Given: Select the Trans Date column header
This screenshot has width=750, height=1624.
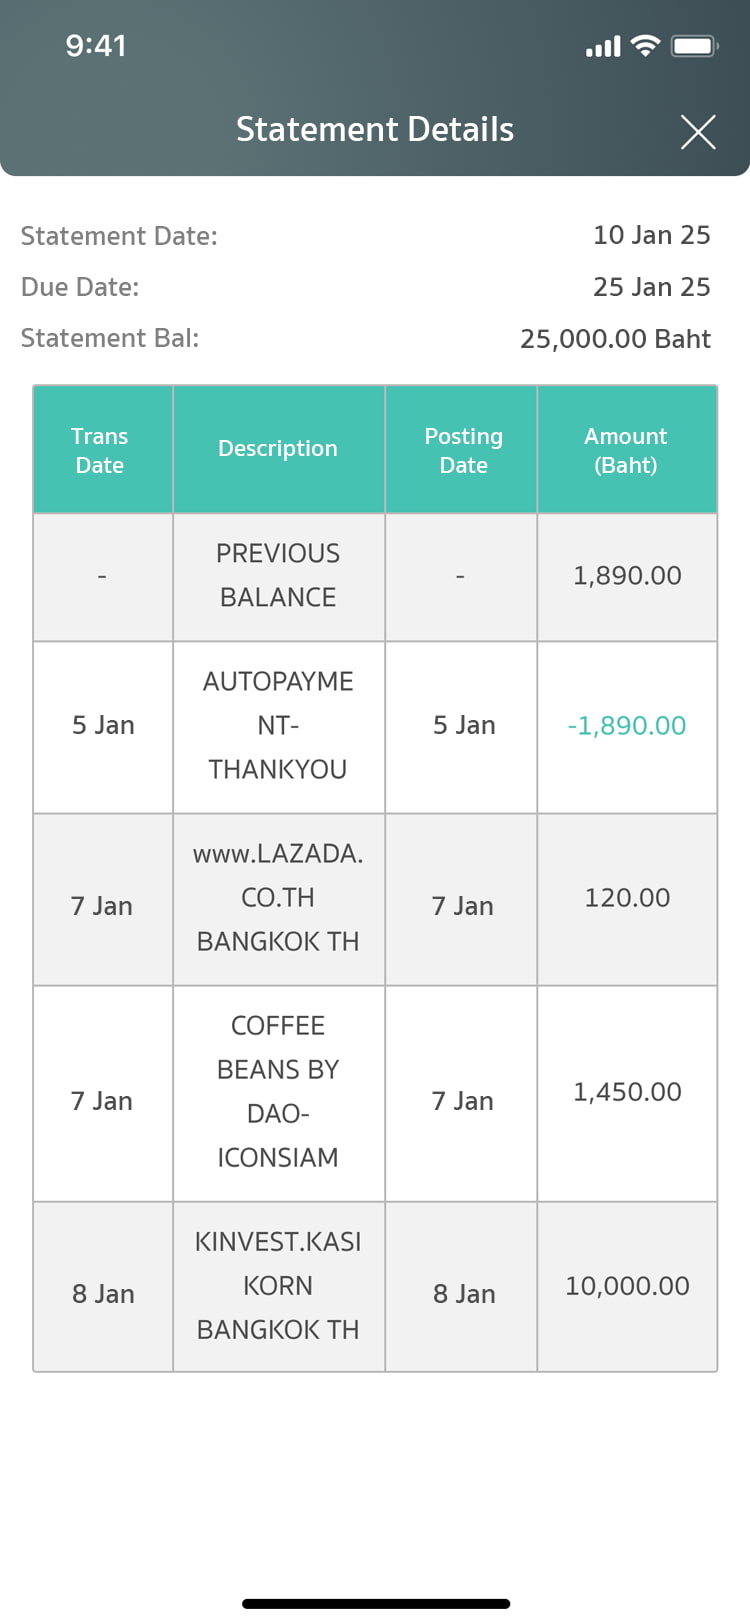Looking at the screenshot, I should click(x=100, y=450).
